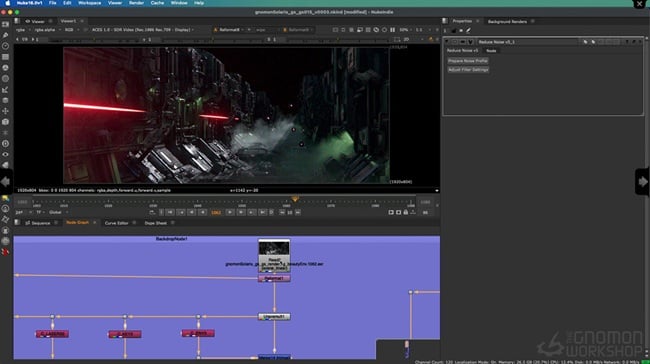
Task: Open the Cache menu
Action: [157, 3]
